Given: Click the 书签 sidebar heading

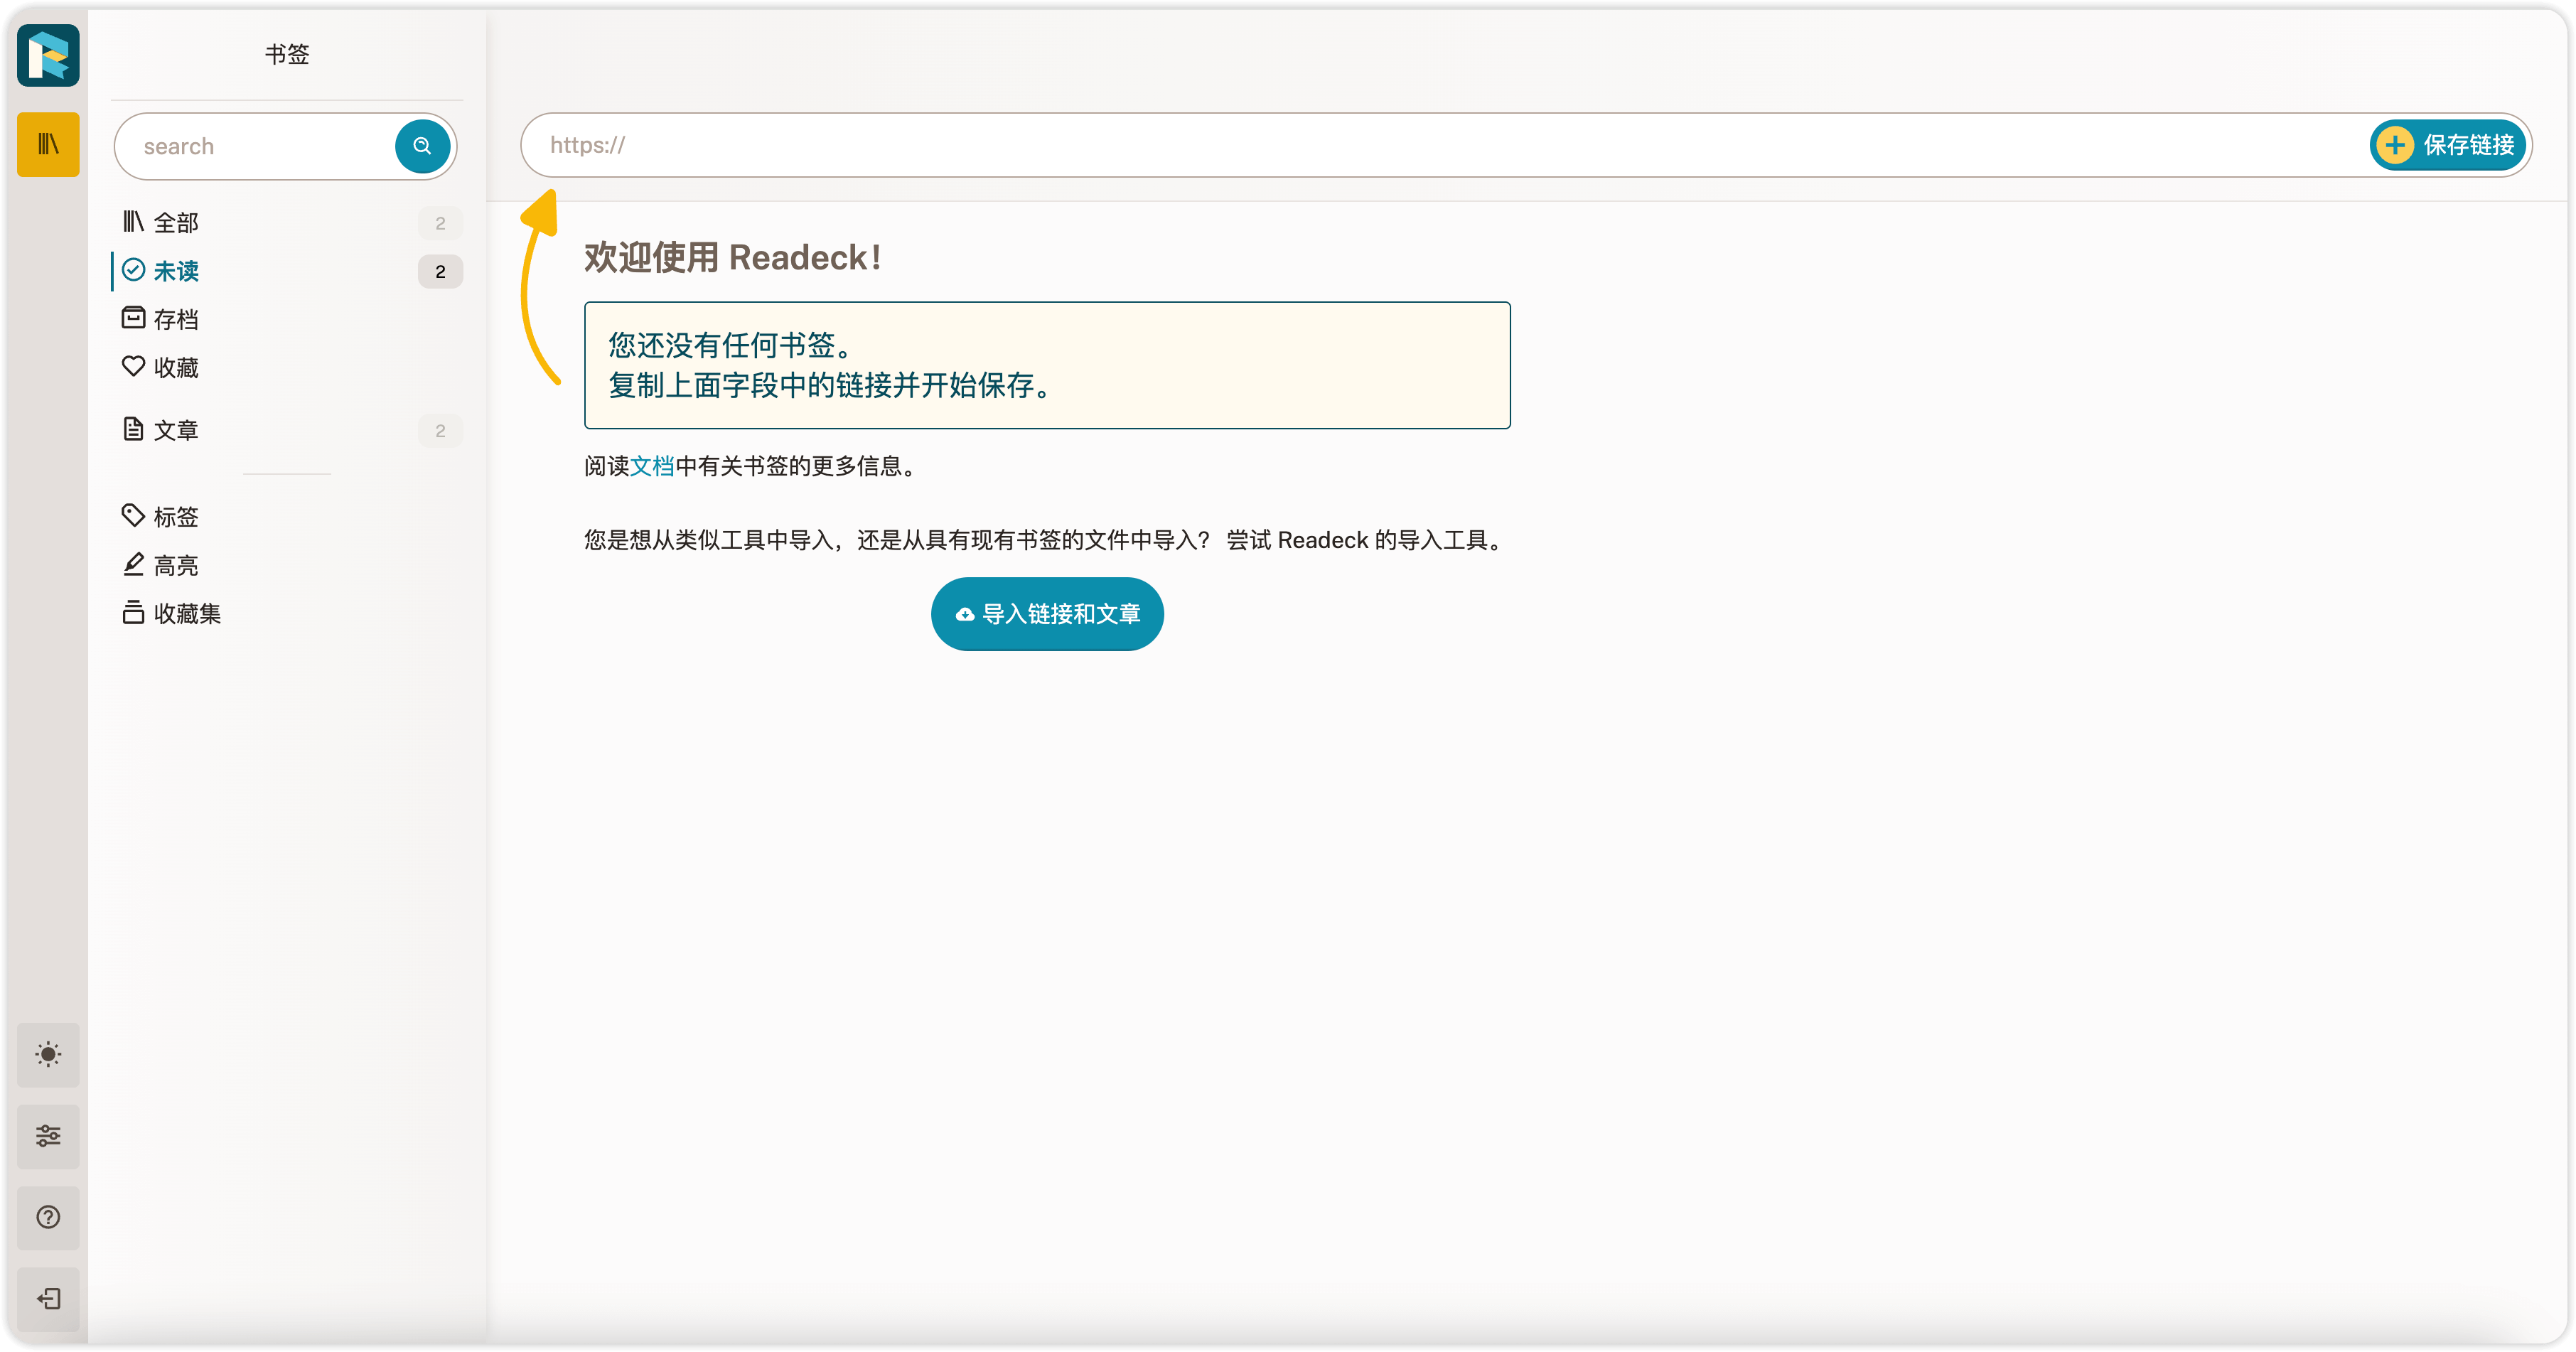Looking at the screenshot, I should pyautogui.click(x=287, y=54).
